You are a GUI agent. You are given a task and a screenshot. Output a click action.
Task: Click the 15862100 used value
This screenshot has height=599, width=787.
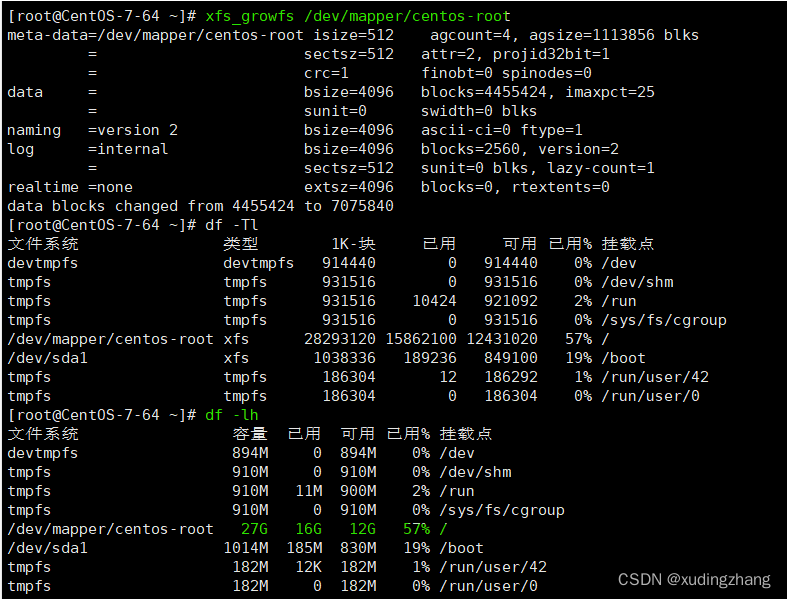421,339
